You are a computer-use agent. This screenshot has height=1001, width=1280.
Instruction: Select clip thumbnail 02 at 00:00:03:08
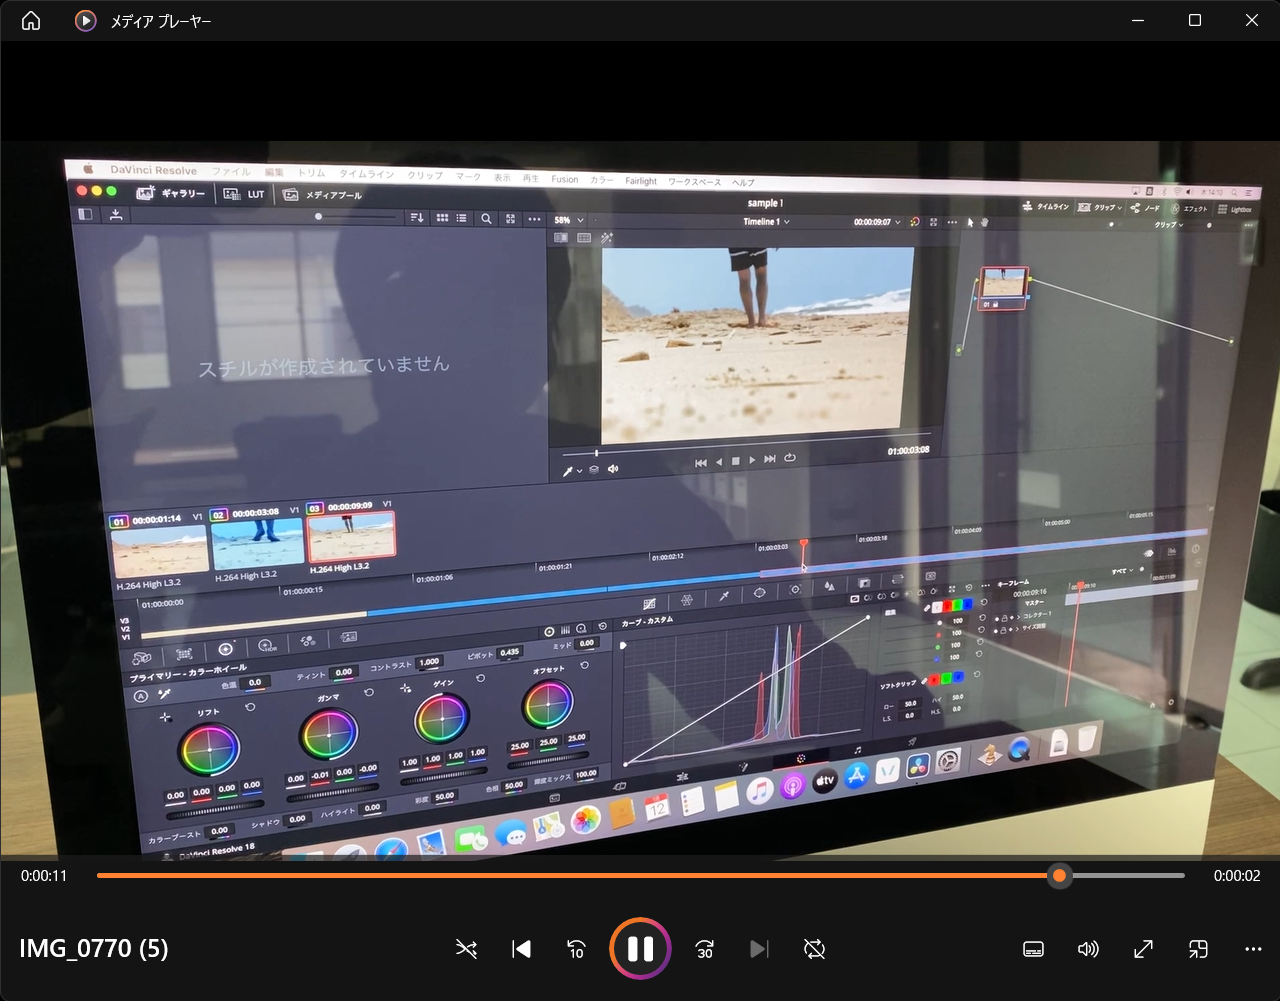point(257,544)
